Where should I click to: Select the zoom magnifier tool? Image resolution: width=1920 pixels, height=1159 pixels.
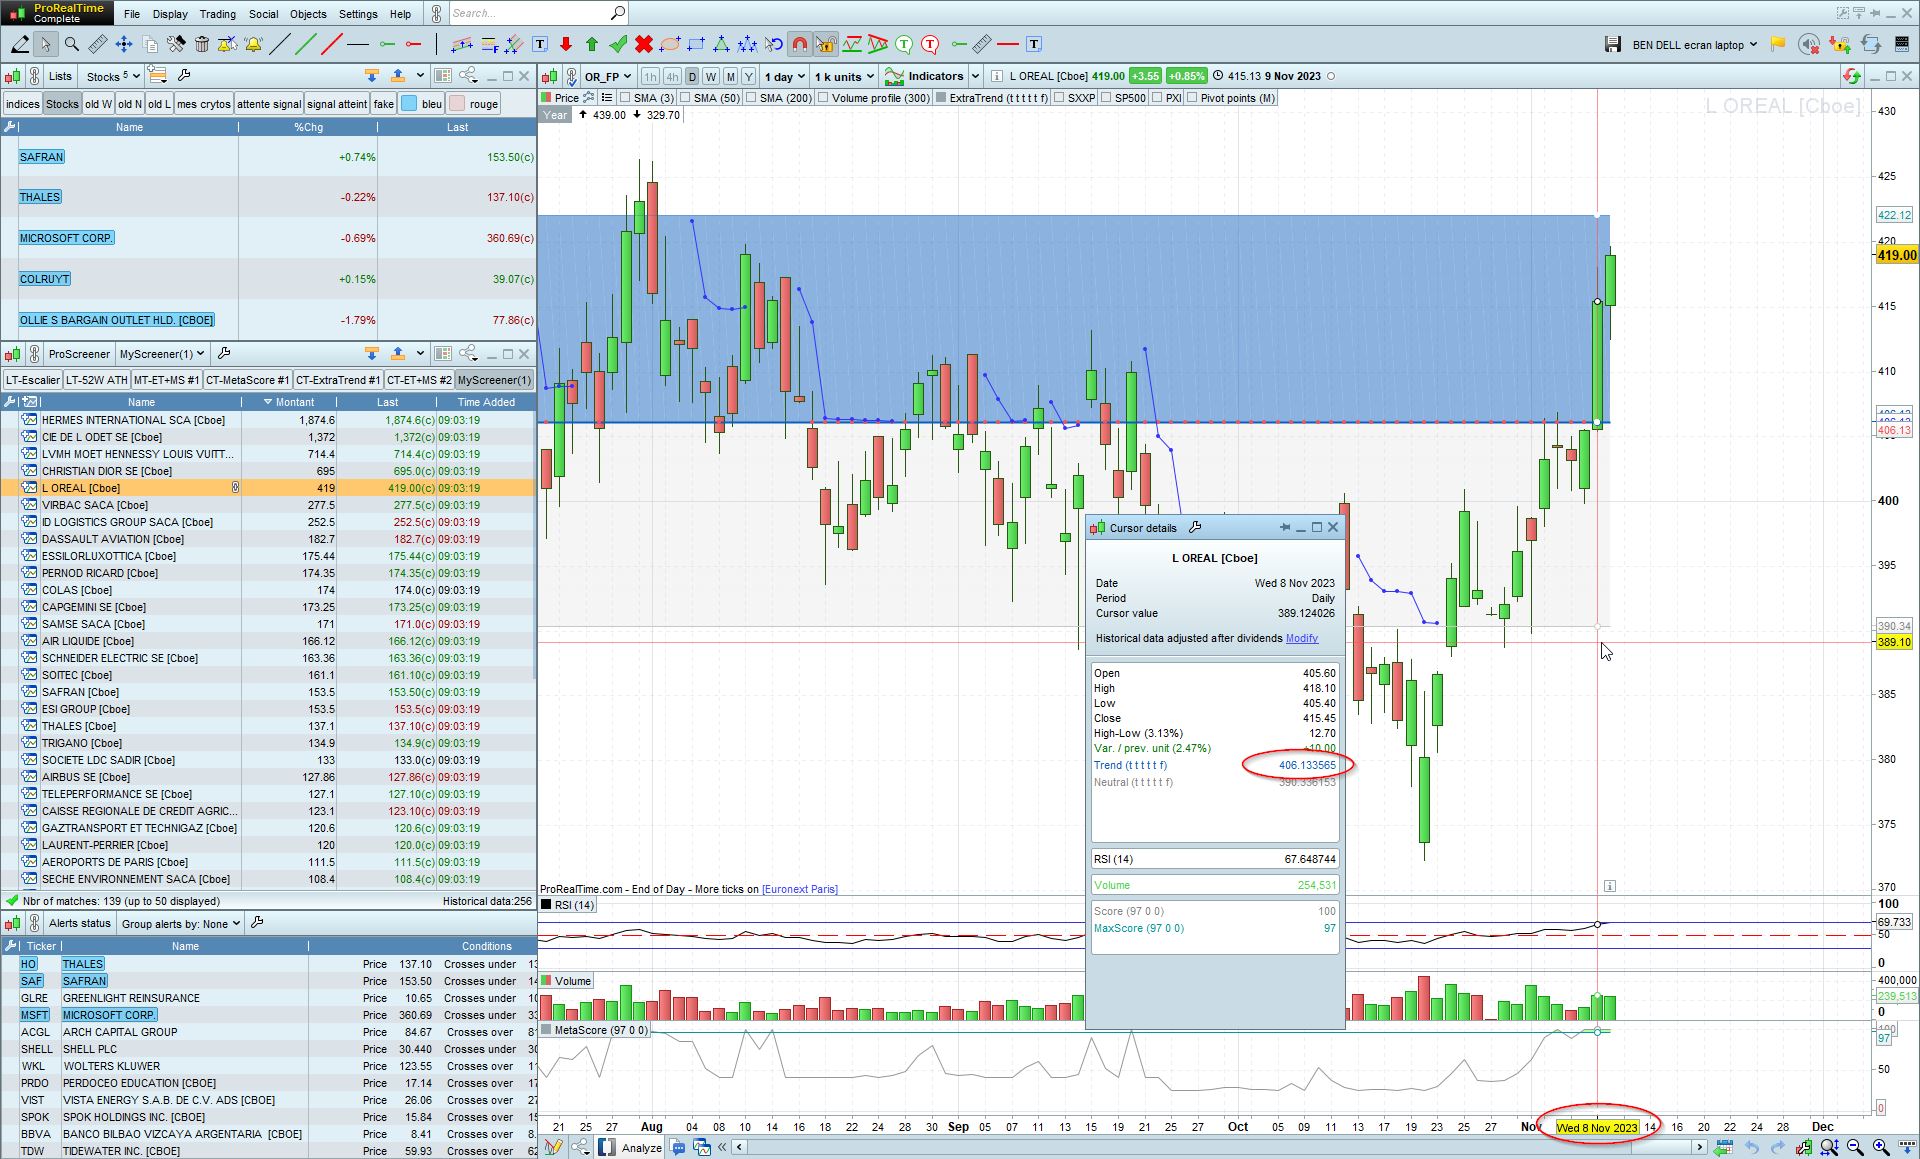click(x=72, y=44)
